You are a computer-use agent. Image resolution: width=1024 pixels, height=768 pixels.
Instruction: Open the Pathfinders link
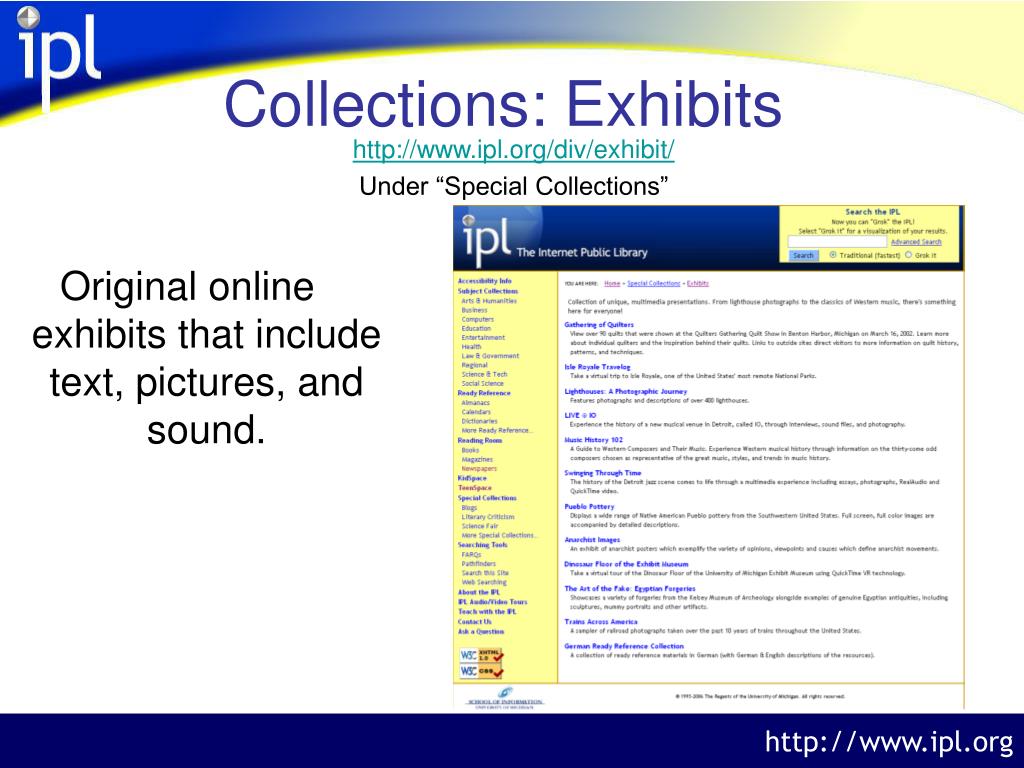[479, 564]
